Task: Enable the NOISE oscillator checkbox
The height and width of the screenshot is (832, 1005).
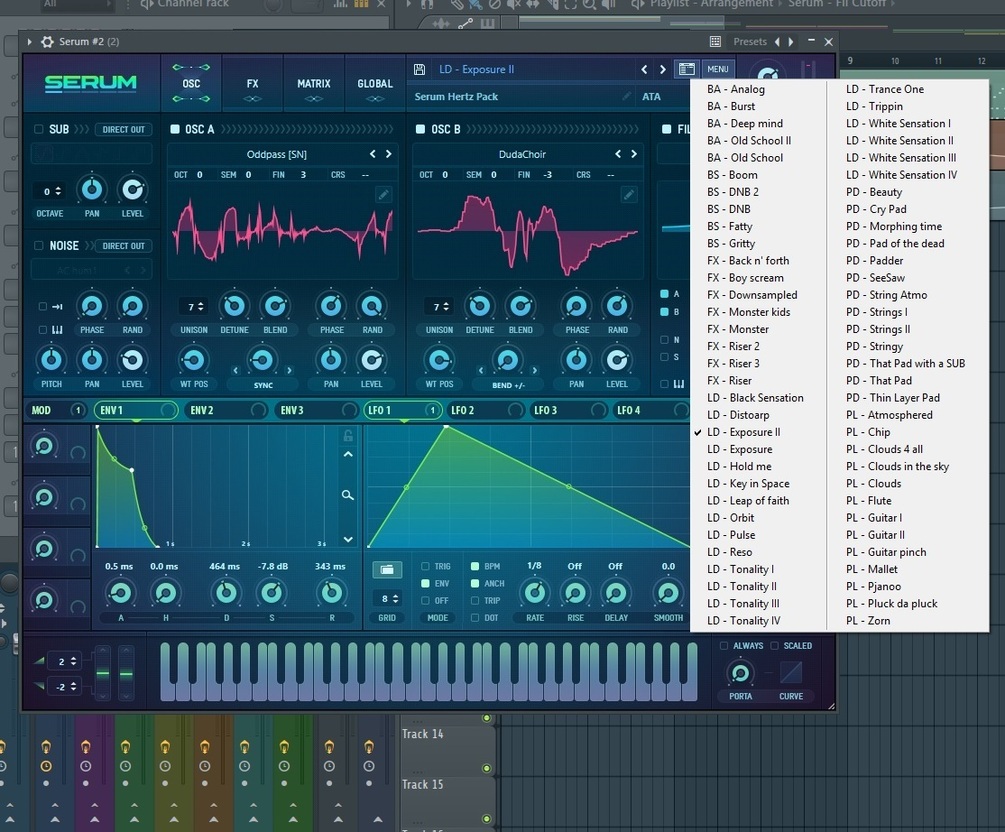Action: click(38, 245)
